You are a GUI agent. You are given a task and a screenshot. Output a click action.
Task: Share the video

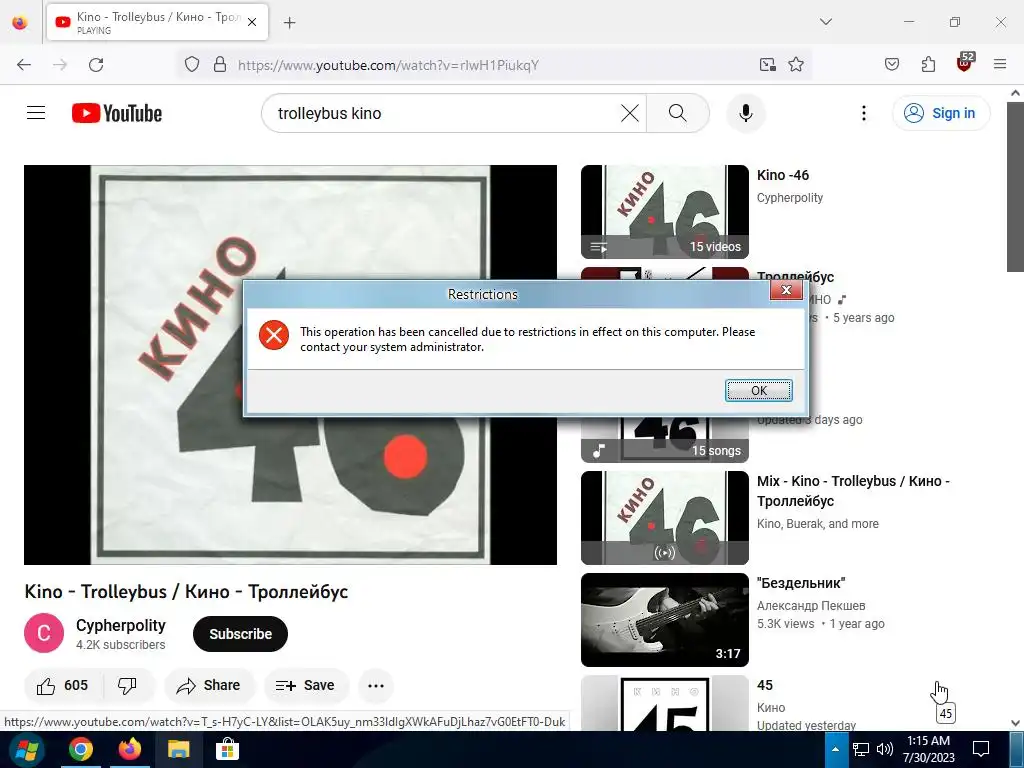(209, 685)
